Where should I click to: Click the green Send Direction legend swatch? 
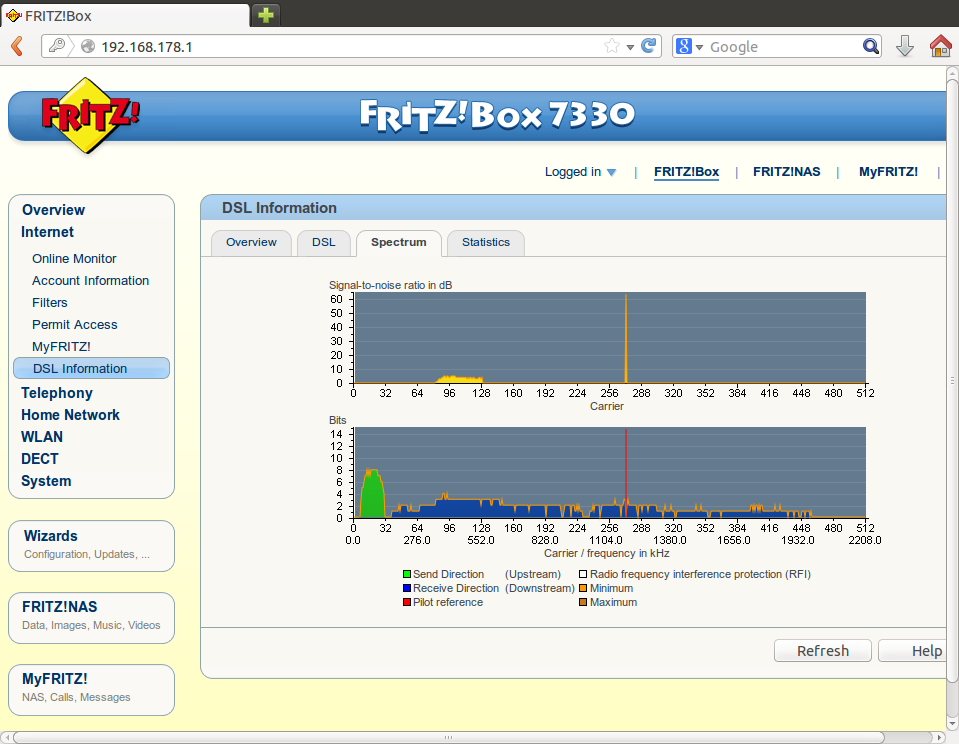coord(407,575)
